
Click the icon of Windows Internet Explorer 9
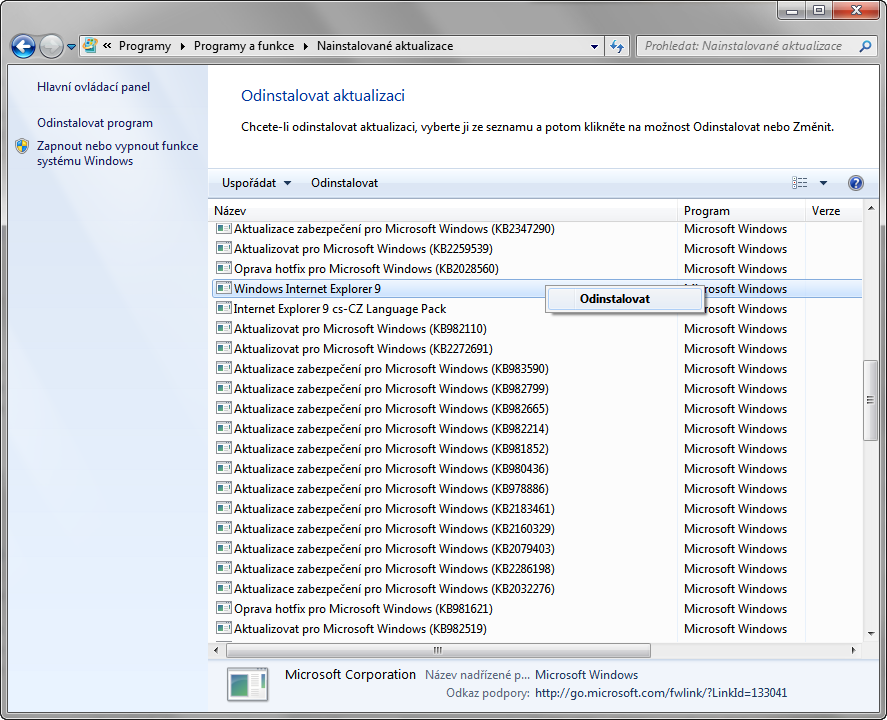[x=224, y=288]
